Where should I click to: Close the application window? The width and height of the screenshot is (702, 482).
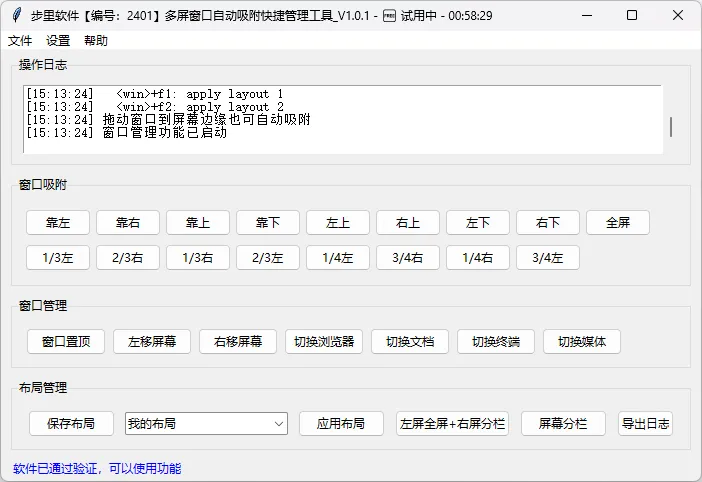click(677, 15)
